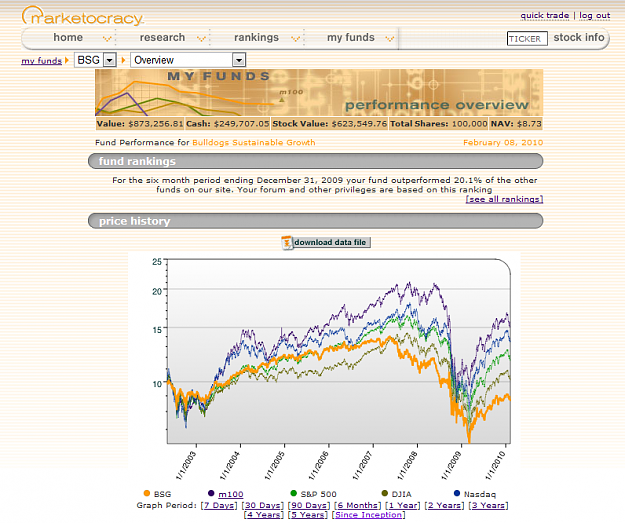The height and width of the screenshot is (523, 625).
Task: Click the download data file icon
Action: click(x=287, y=242)
